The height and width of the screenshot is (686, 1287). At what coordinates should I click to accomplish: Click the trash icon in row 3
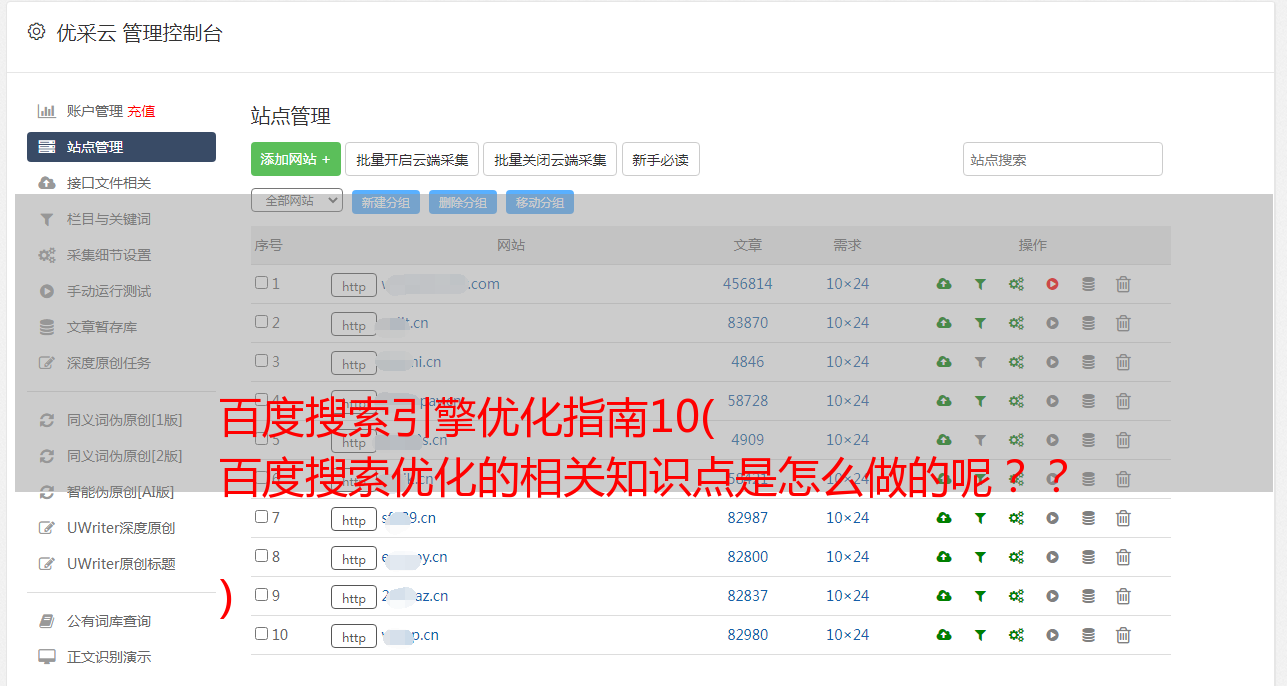point(1123,362)
